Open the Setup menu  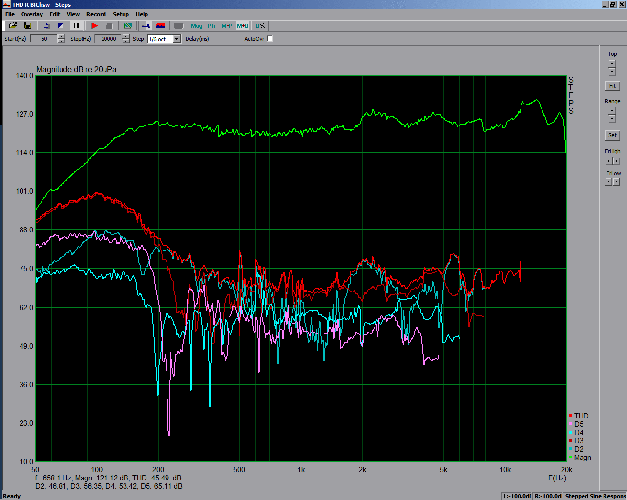(x=121, y=14)
